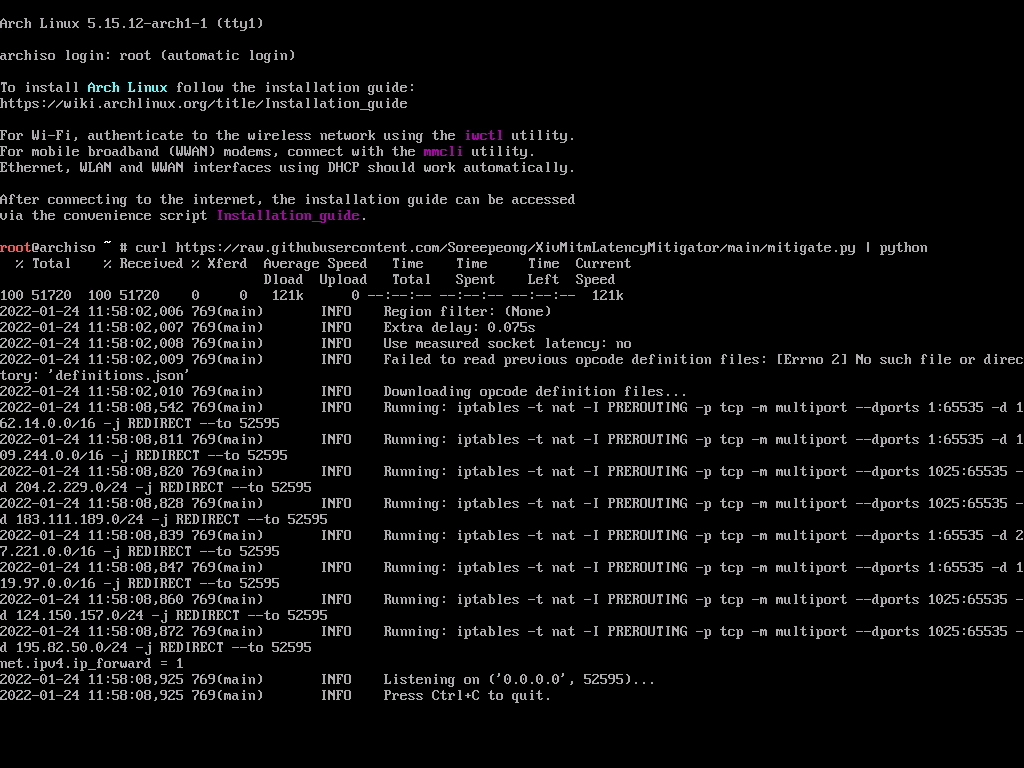This screenshot has width=1024, height=768.
Task: Click the '11:58:08,542' timestamp
Action: coord(136,408)
